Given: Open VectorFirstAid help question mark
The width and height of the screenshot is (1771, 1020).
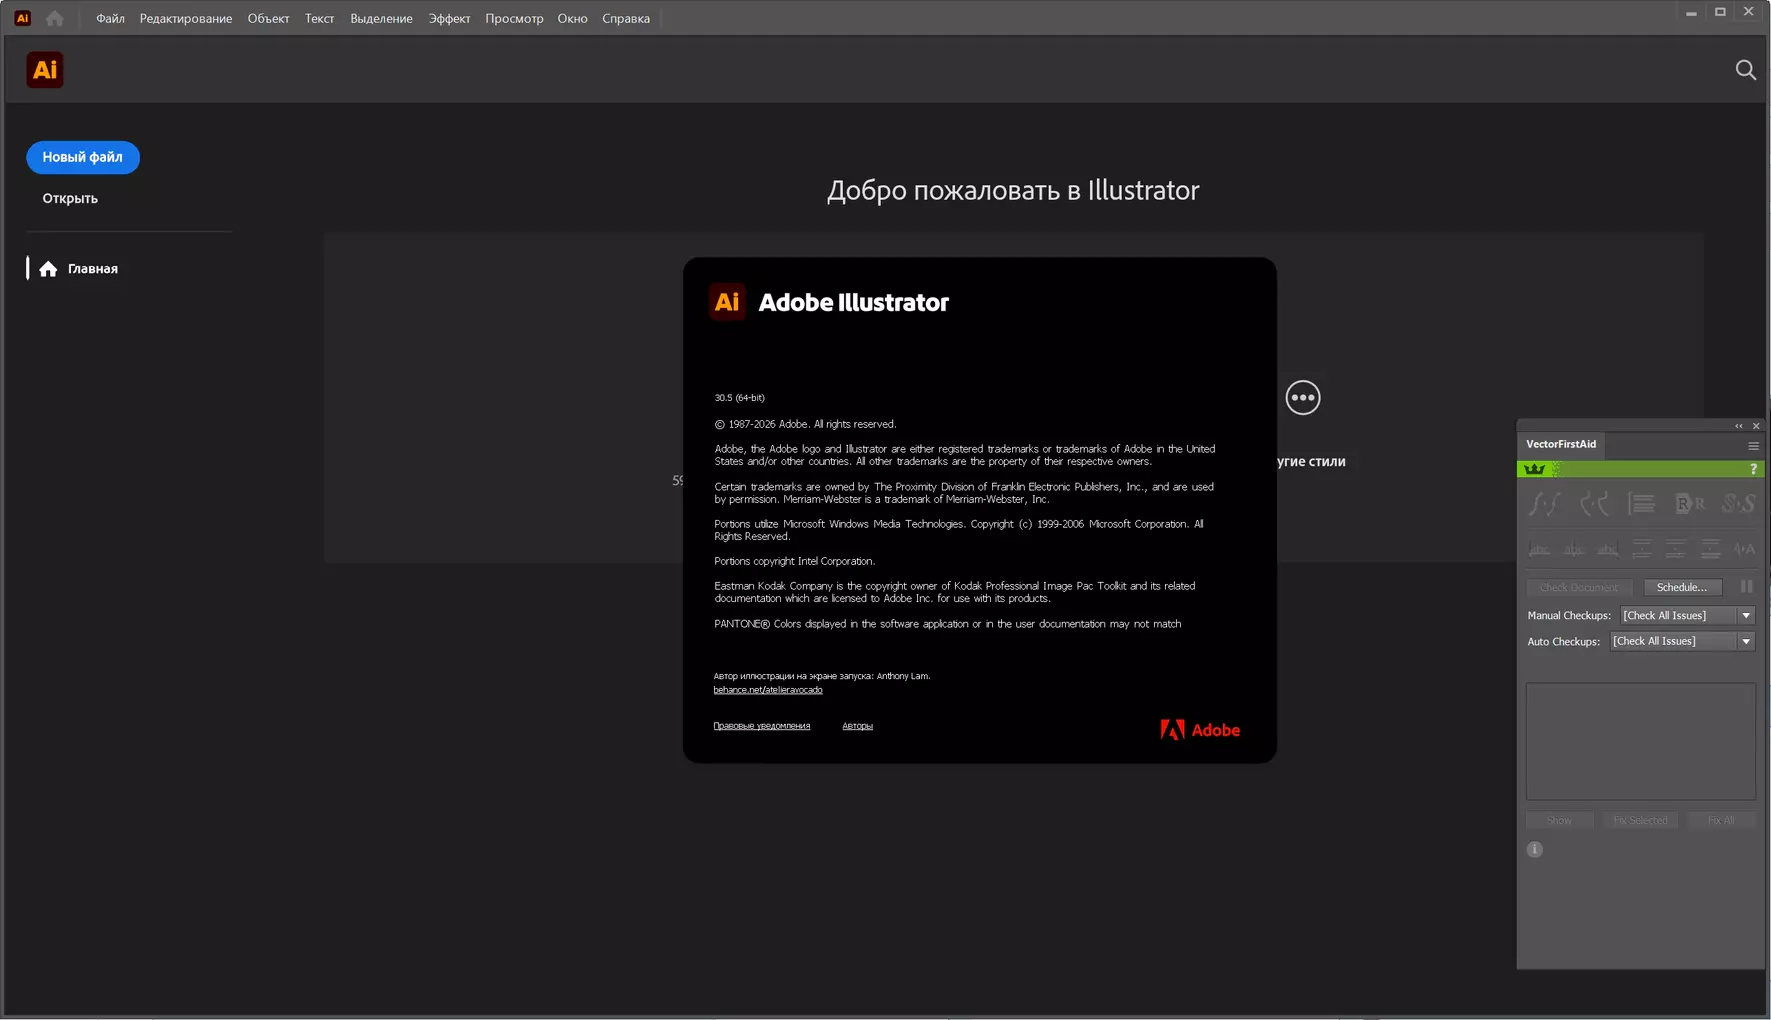Looking at the screenshot, I should [1753, 469].
